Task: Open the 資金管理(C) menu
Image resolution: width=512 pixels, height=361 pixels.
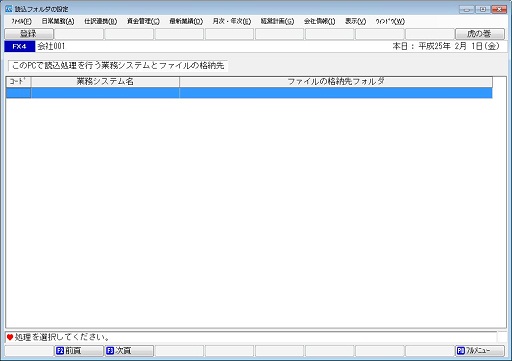Action: click(143, 21)
